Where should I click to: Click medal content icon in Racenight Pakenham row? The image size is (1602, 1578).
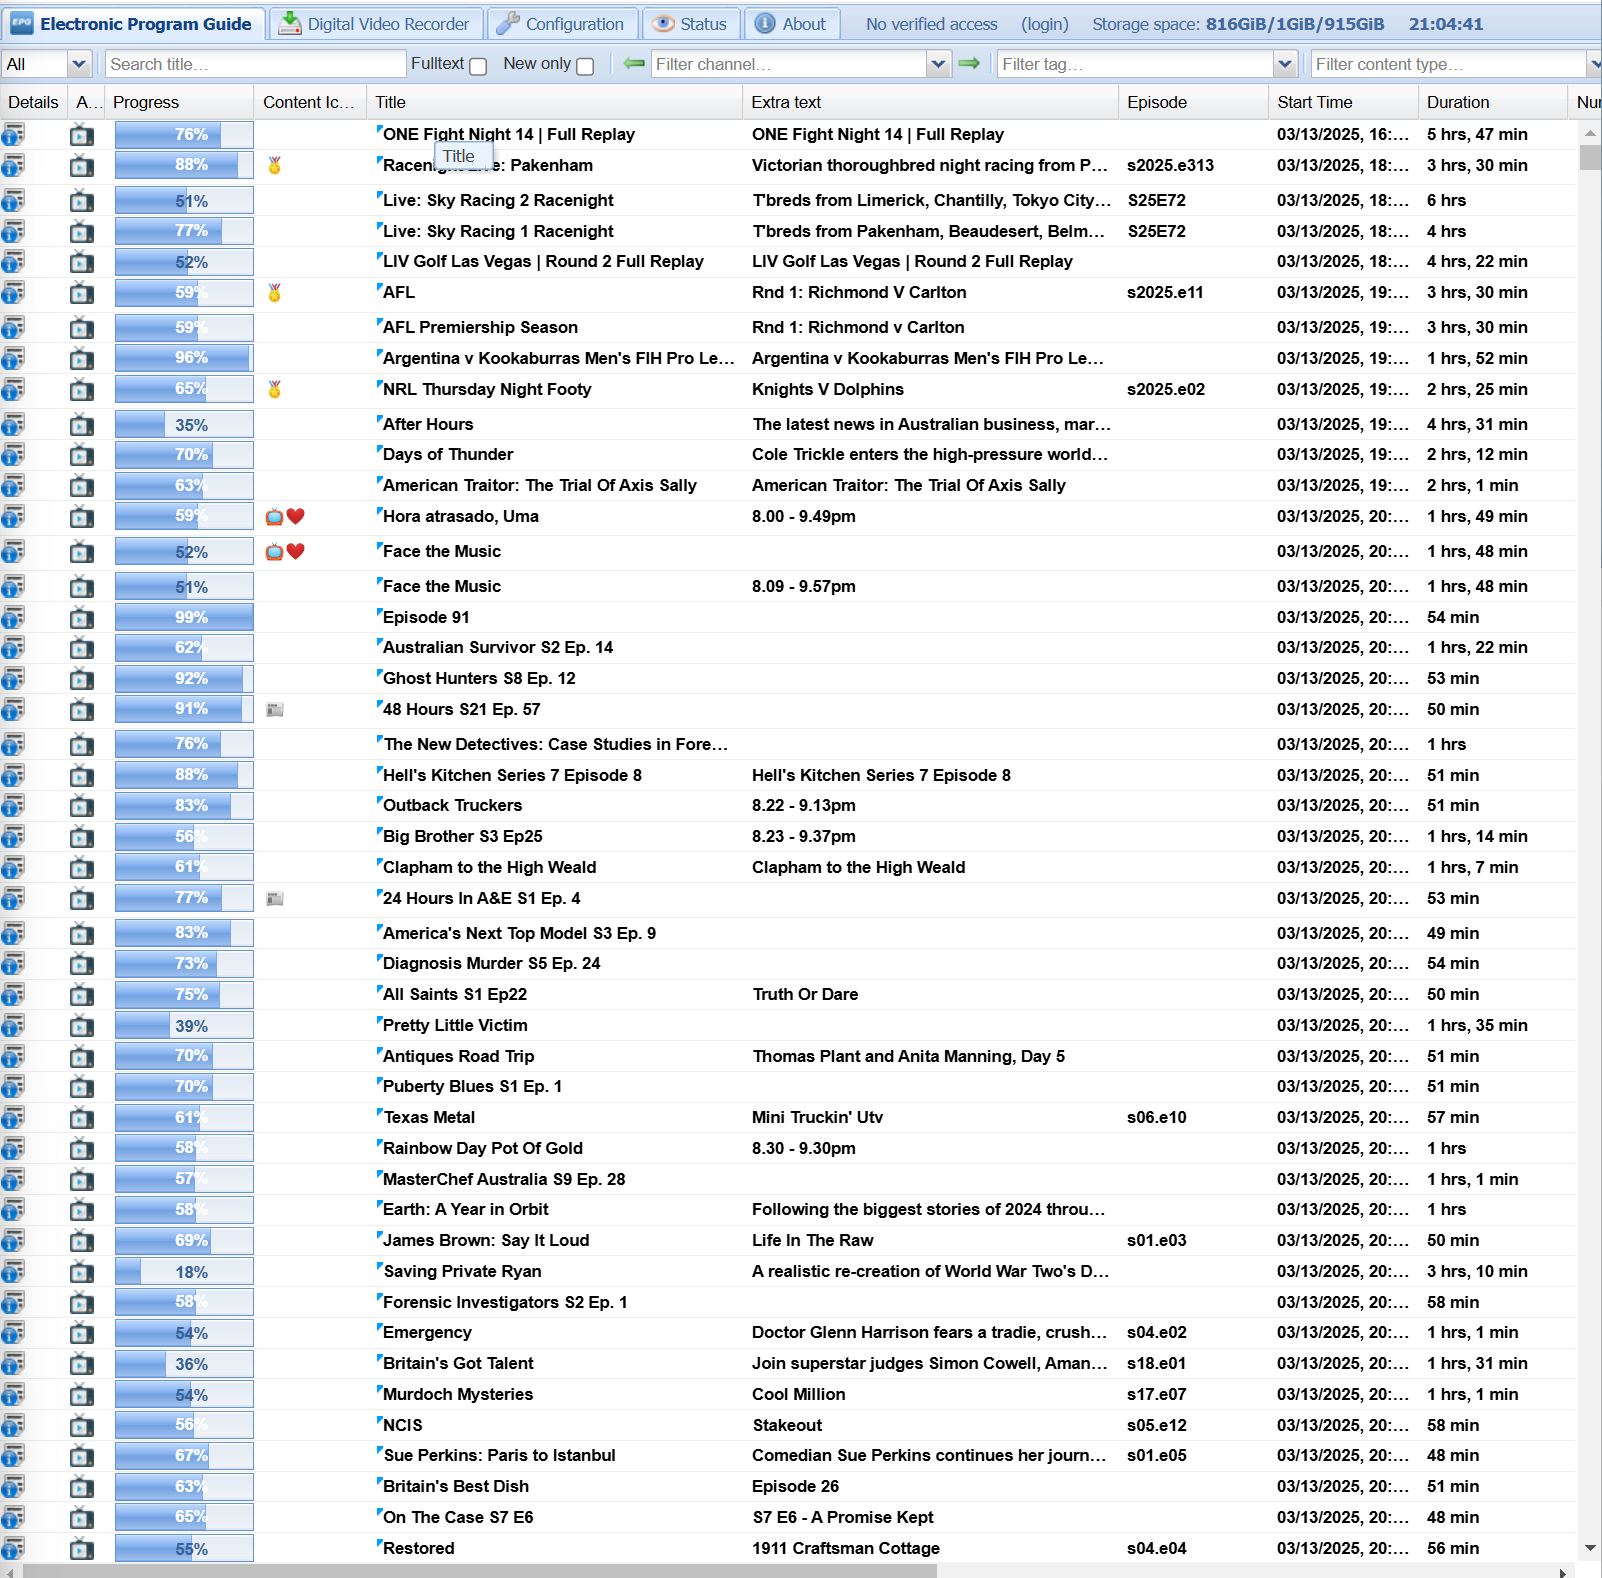(x=275, y=166)
